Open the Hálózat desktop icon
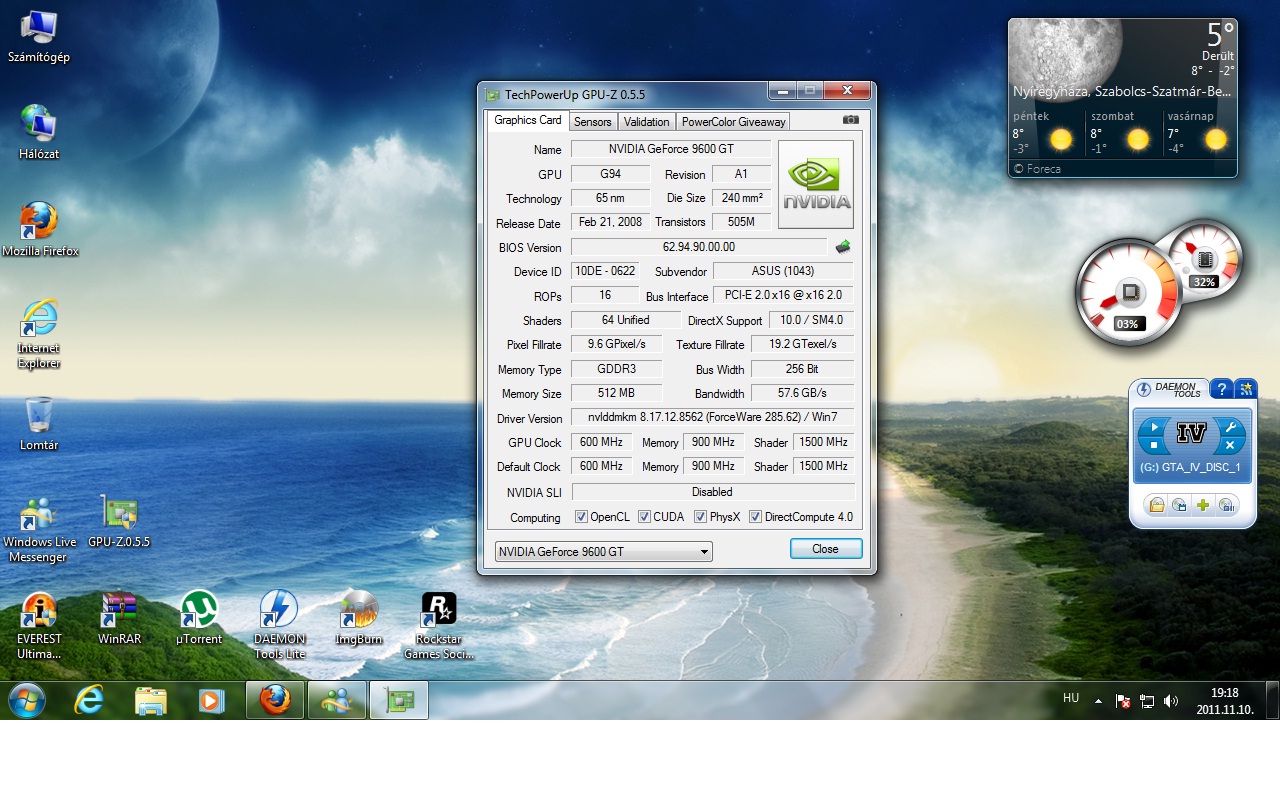 pos(38,133)
